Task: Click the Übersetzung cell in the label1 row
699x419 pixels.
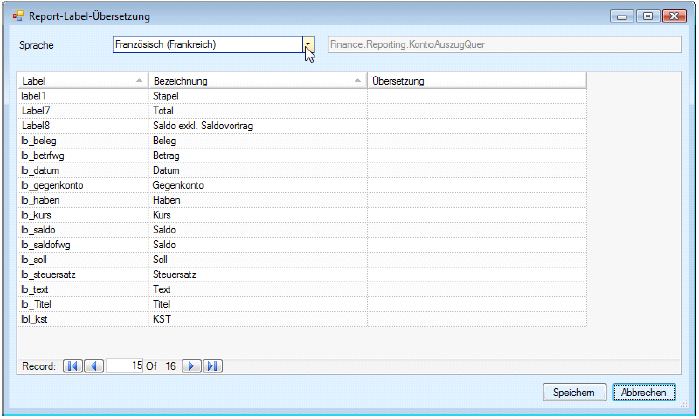Action: coord(477,96)
